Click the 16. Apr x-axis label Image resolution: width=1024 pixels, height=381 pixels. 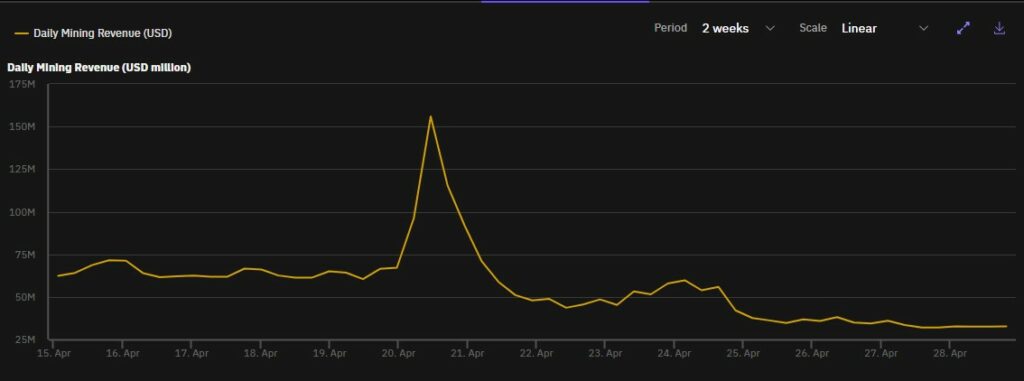122,354
